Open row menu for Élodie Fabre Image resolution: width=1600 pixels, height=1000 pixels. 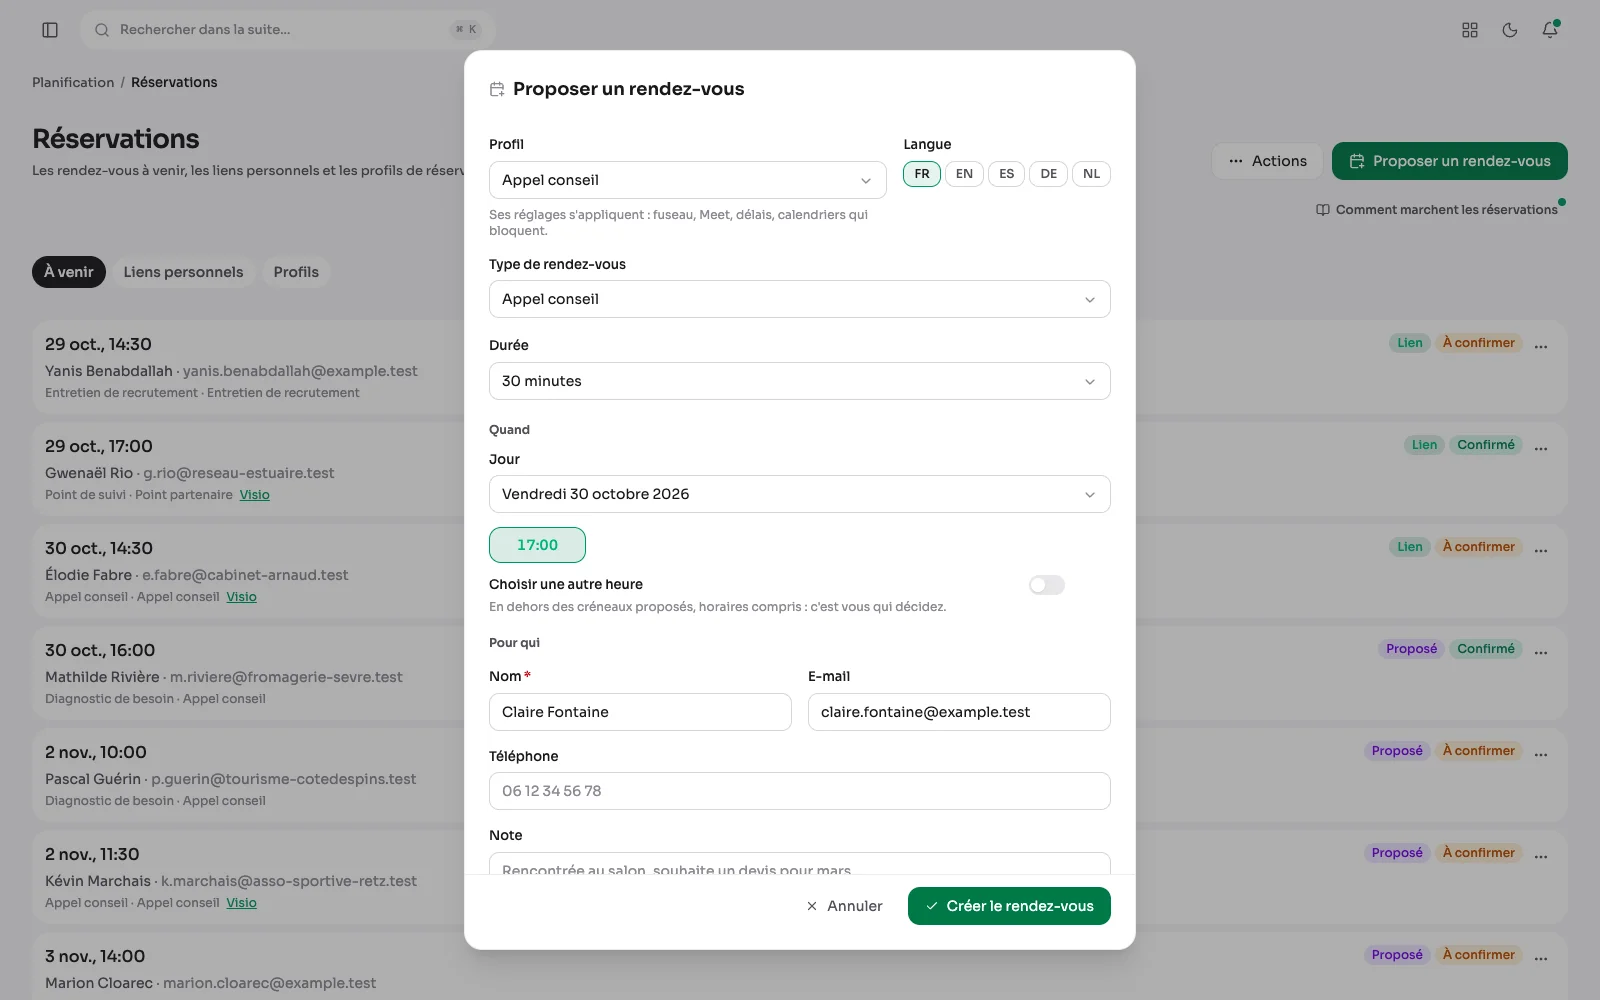1541,551
